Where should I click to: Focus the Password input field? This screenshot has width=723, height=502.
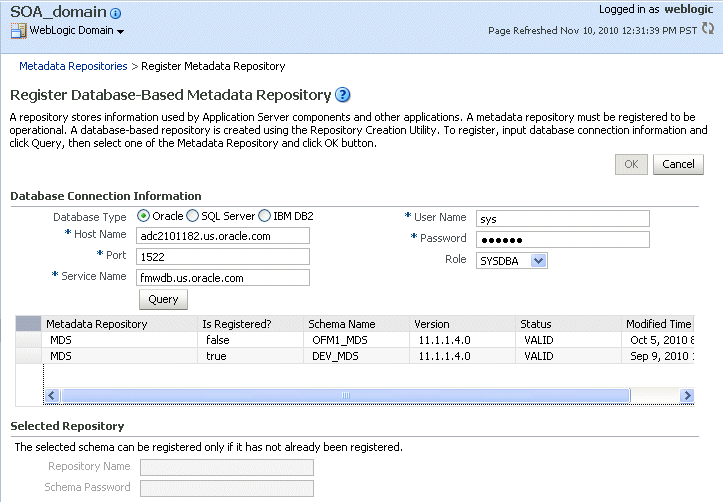pyautogui.click(x=563, y=240)
